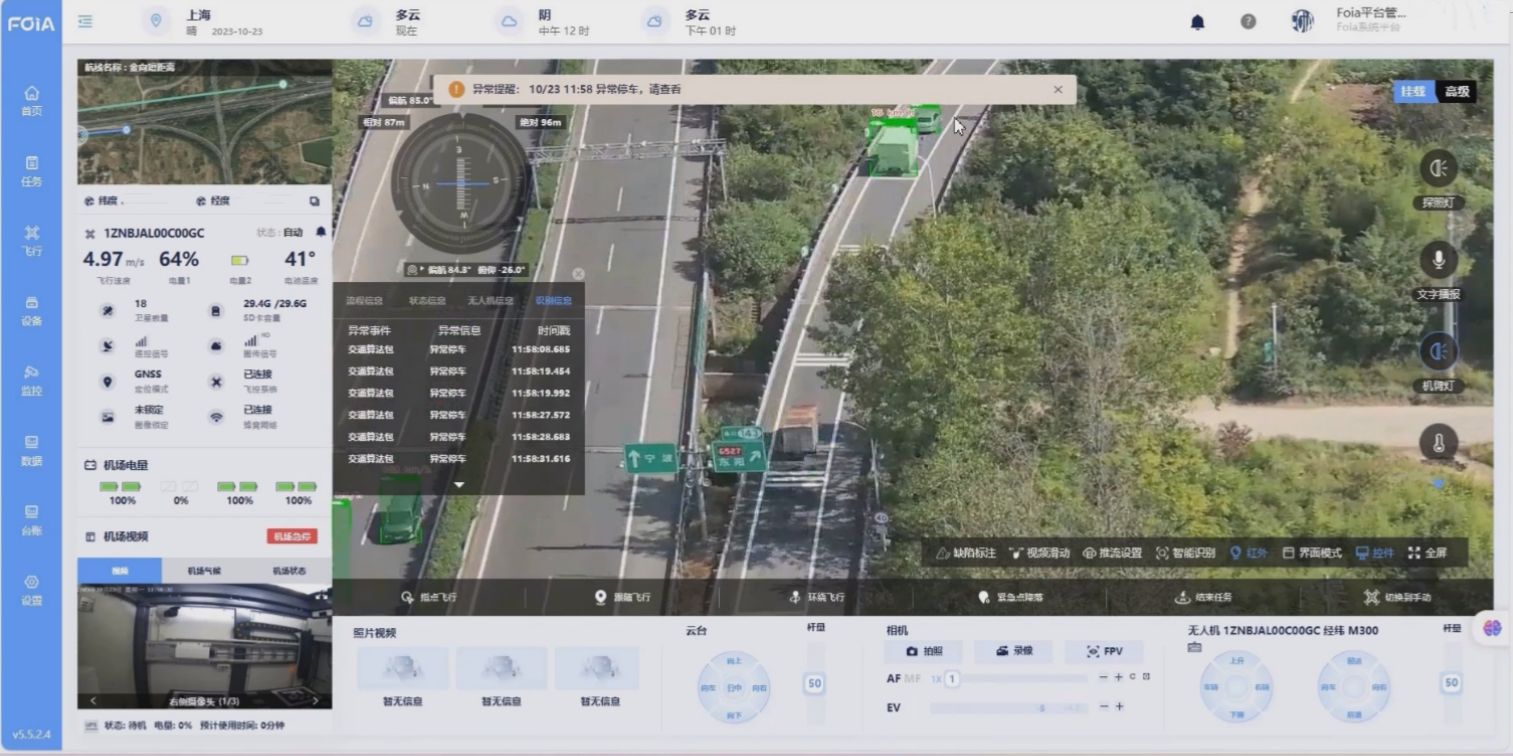Expand the anomaly list with down arrow
Screen dimensions: 1513x756
(459, 485)
